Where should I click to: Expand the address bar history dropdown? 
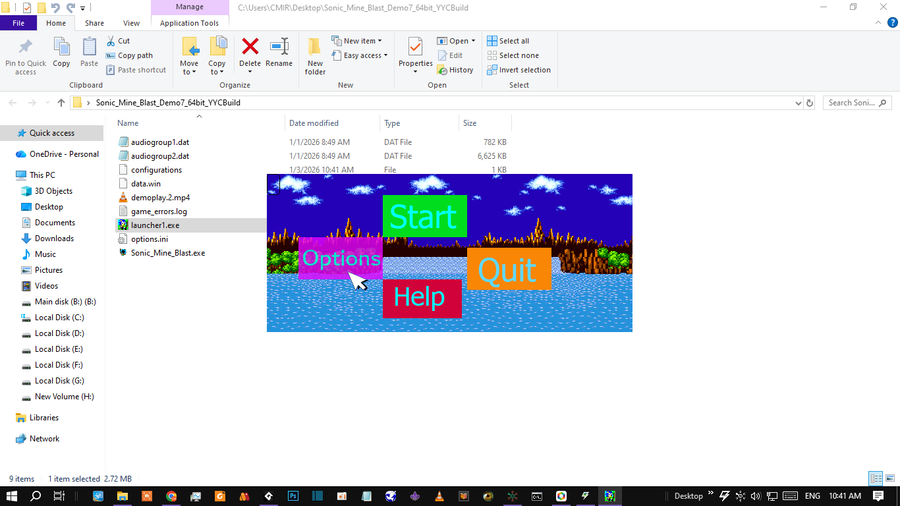click(798, 103)
